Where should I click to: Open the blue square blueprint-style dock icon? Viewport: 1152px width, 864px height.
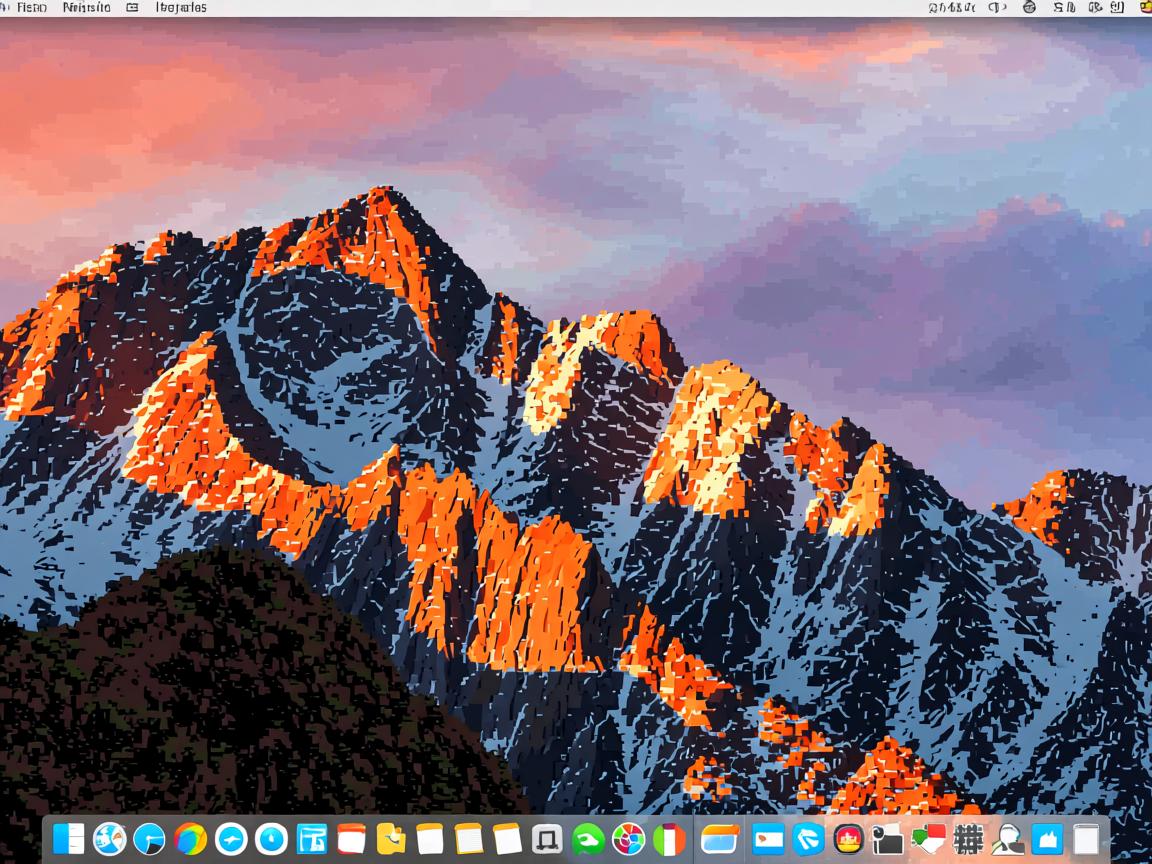tap(312, 839)
